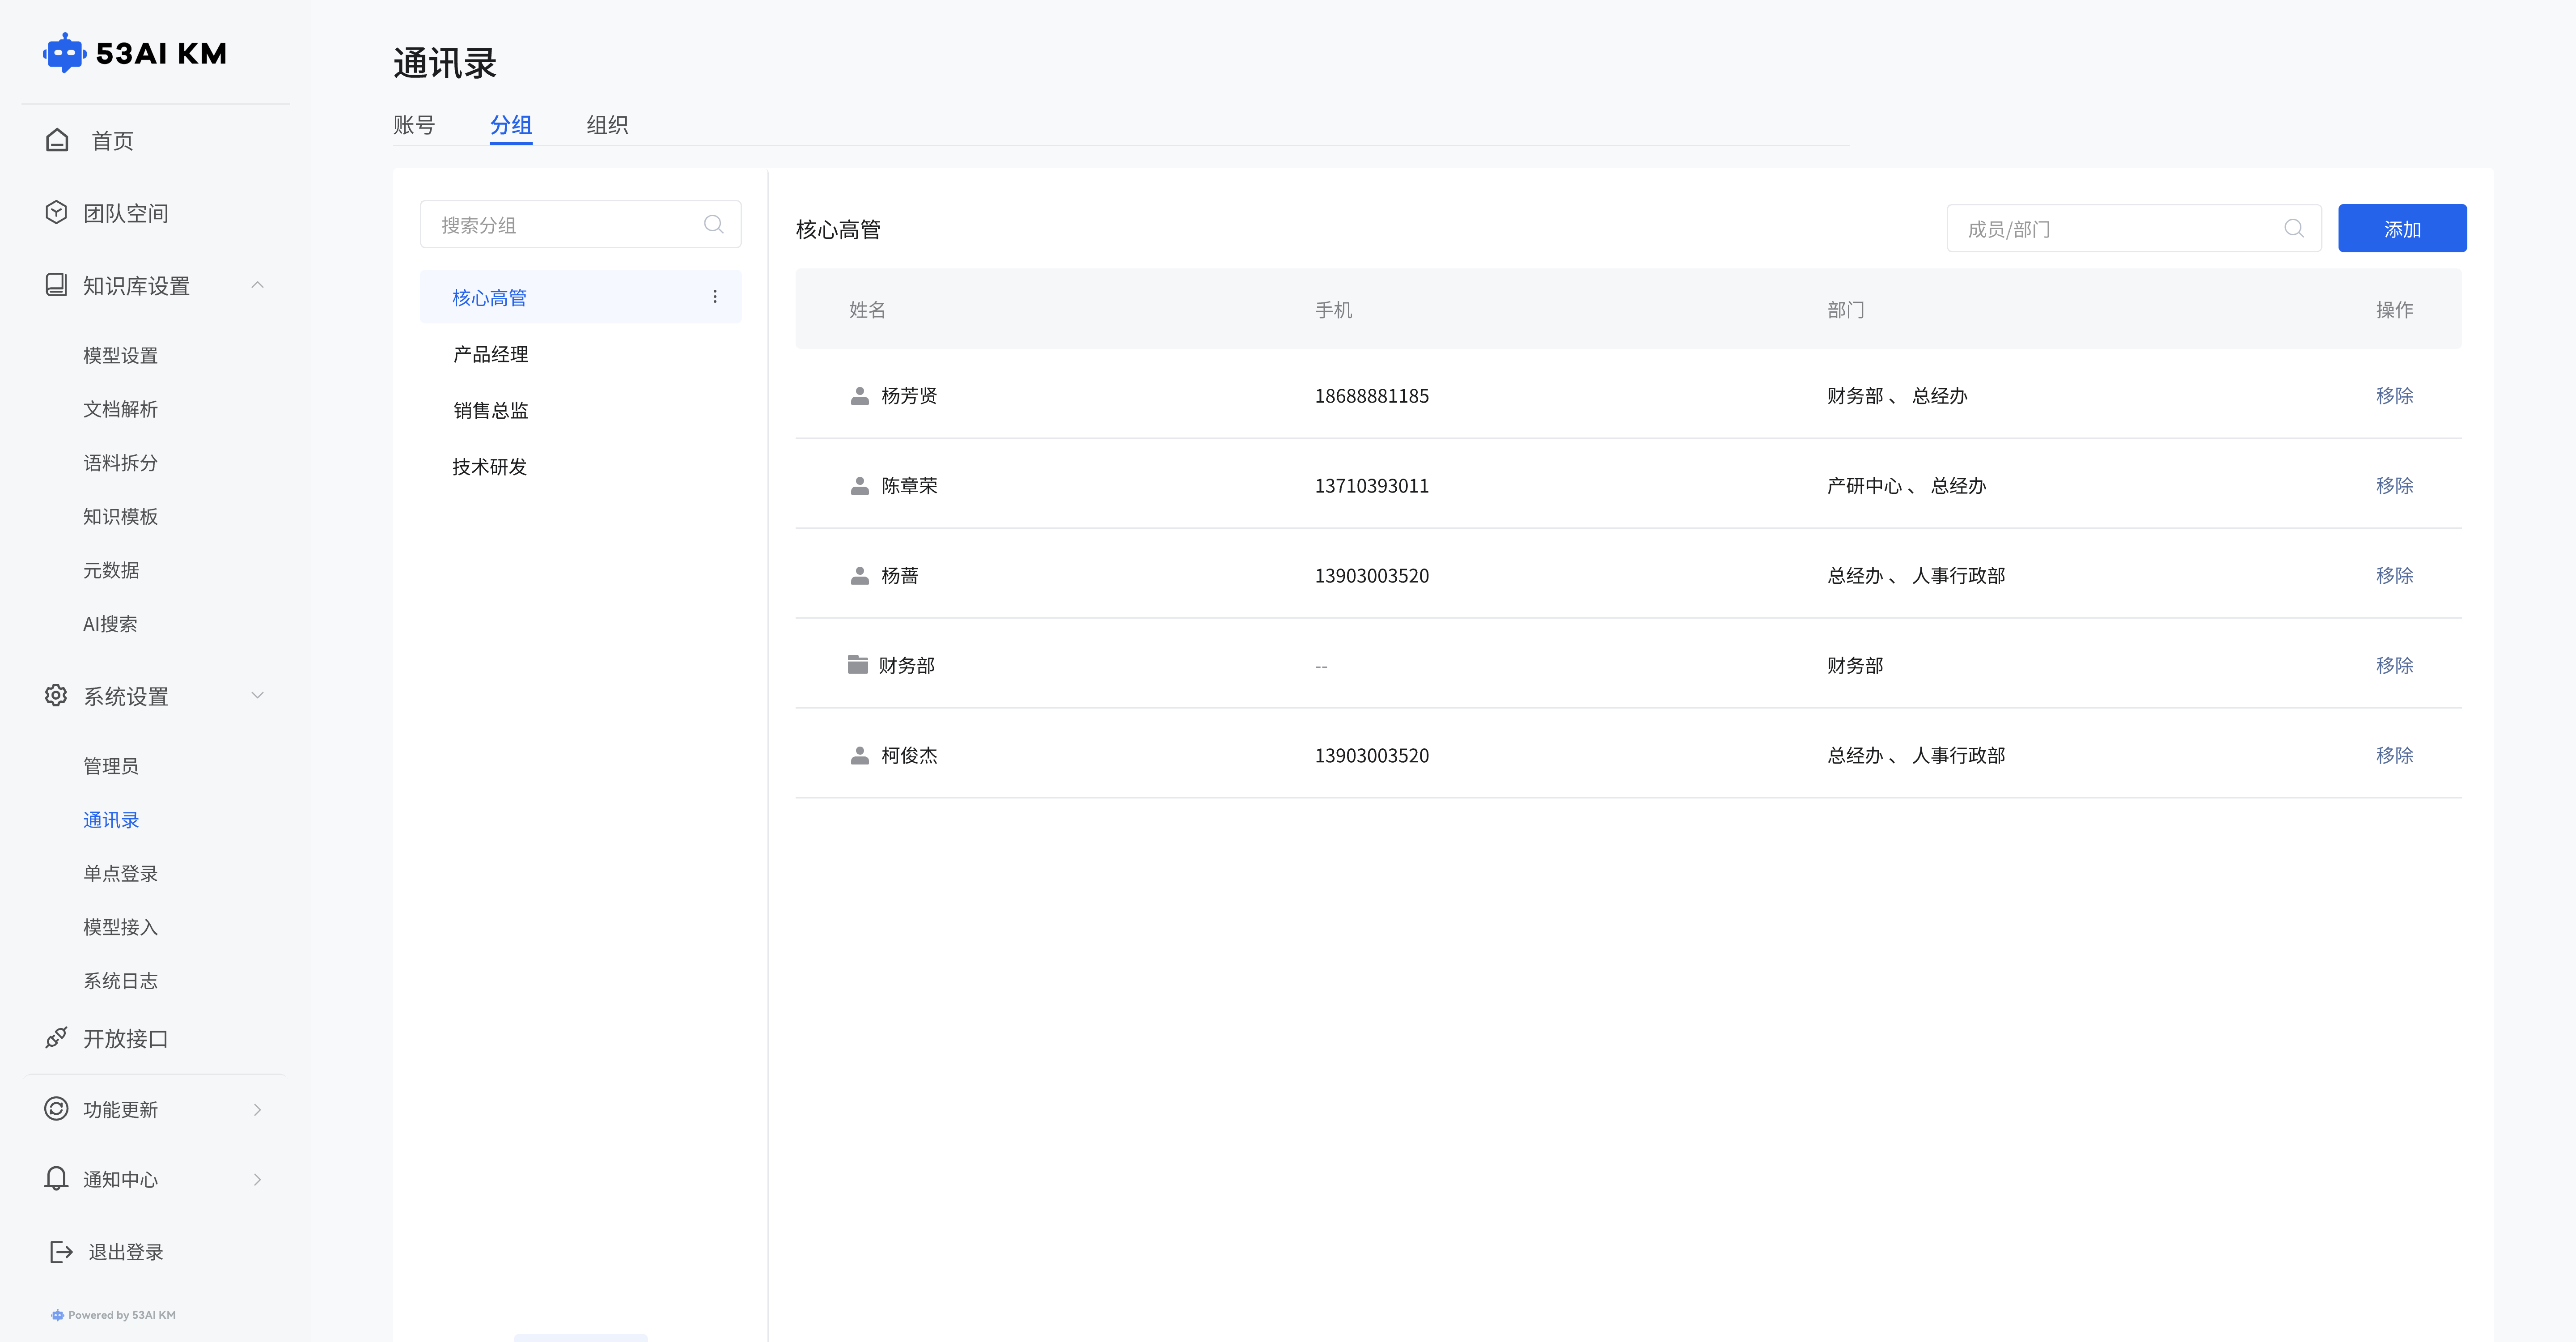The image size is (2576, 1342).
Task: Expand the 通知中心 arrow
Action: [x=257, y=1179]
